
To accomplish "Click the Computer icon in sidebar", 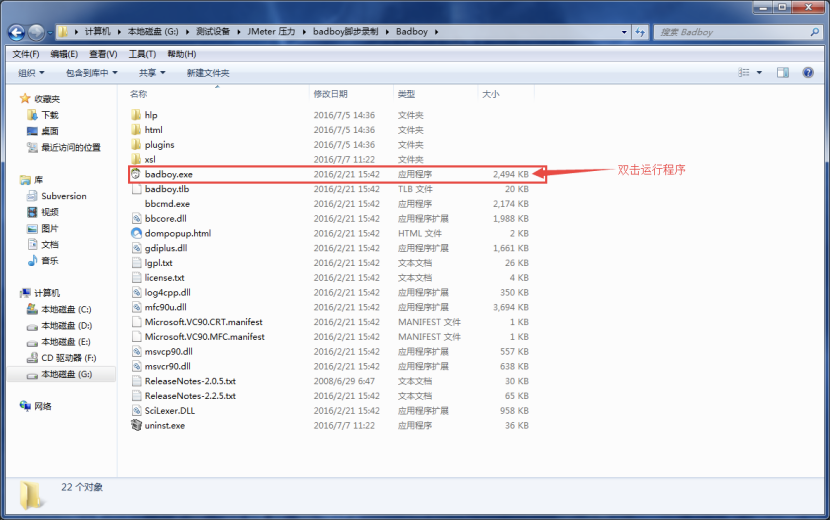I will click(x=25, y=293).
